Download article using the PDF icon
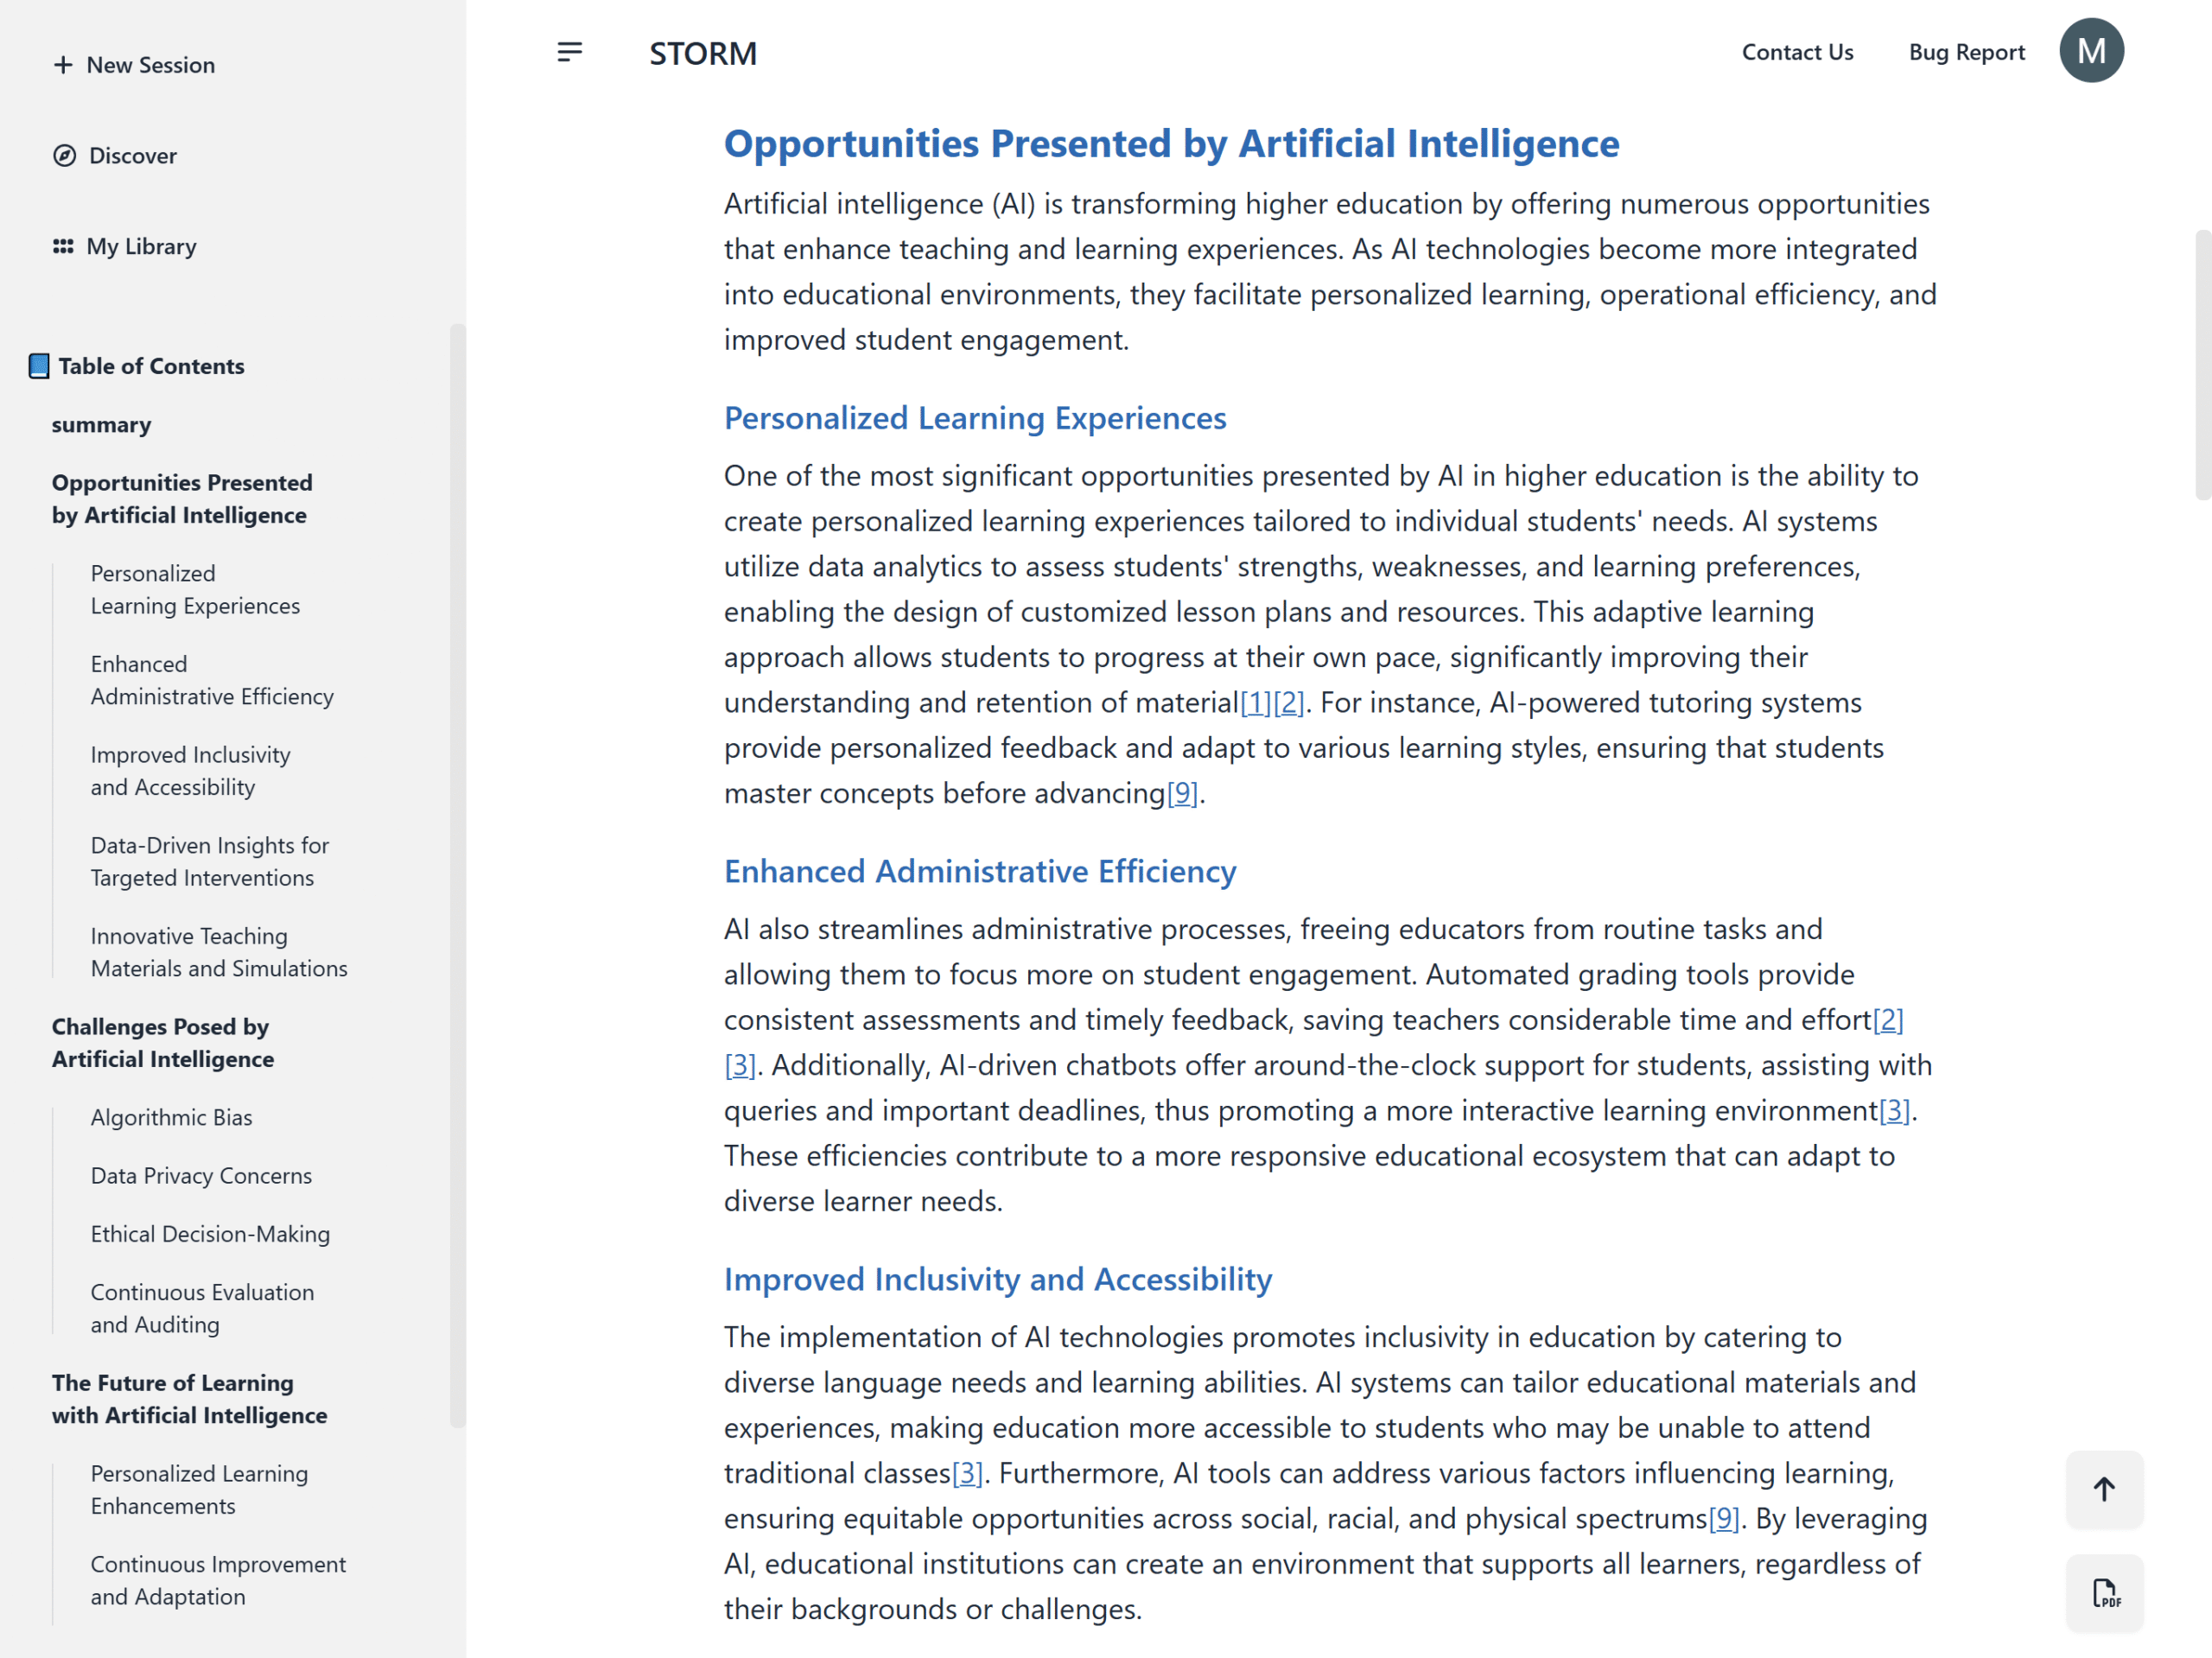The width and height of the screenshot is (2212, 1658). point(2104,1592)
